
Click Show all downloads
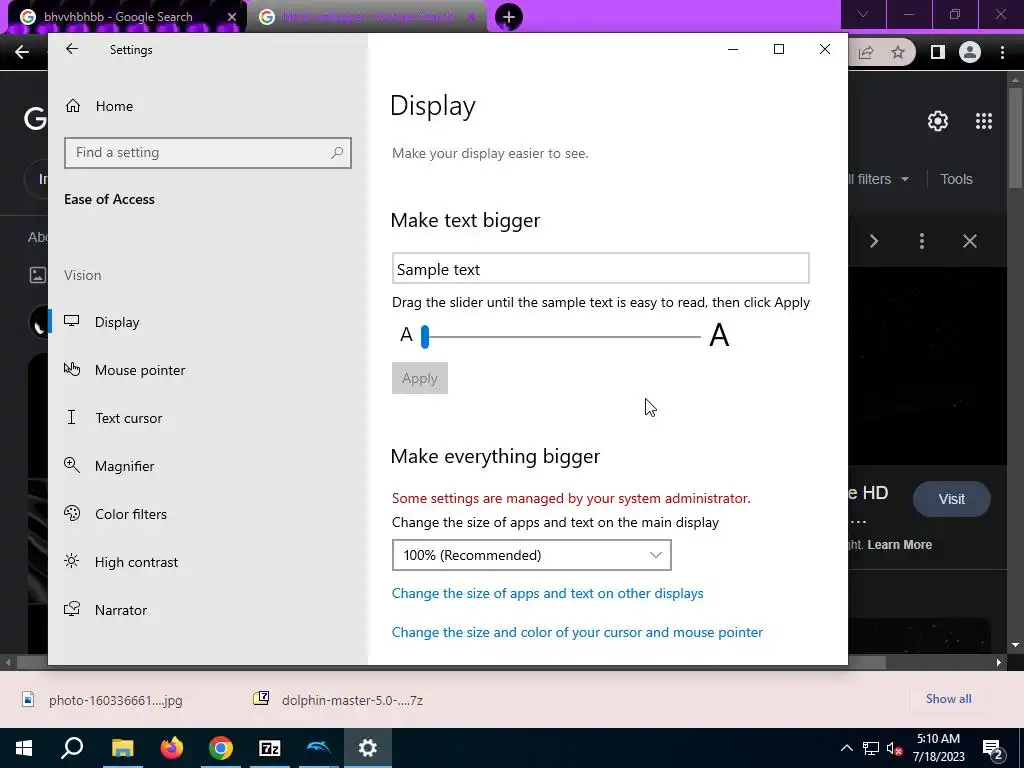pyautogui.click(x=948, y=699)
